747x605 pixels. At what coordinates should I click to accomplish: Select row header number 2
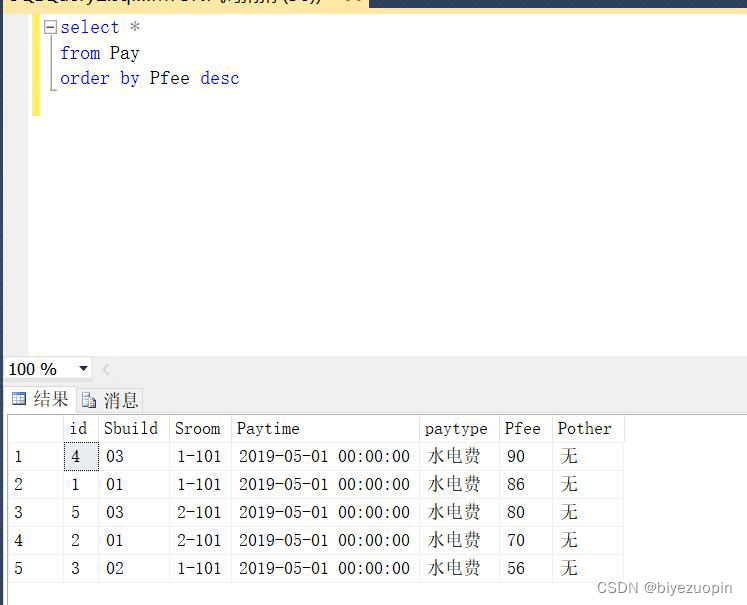click(x=36, y=484)
